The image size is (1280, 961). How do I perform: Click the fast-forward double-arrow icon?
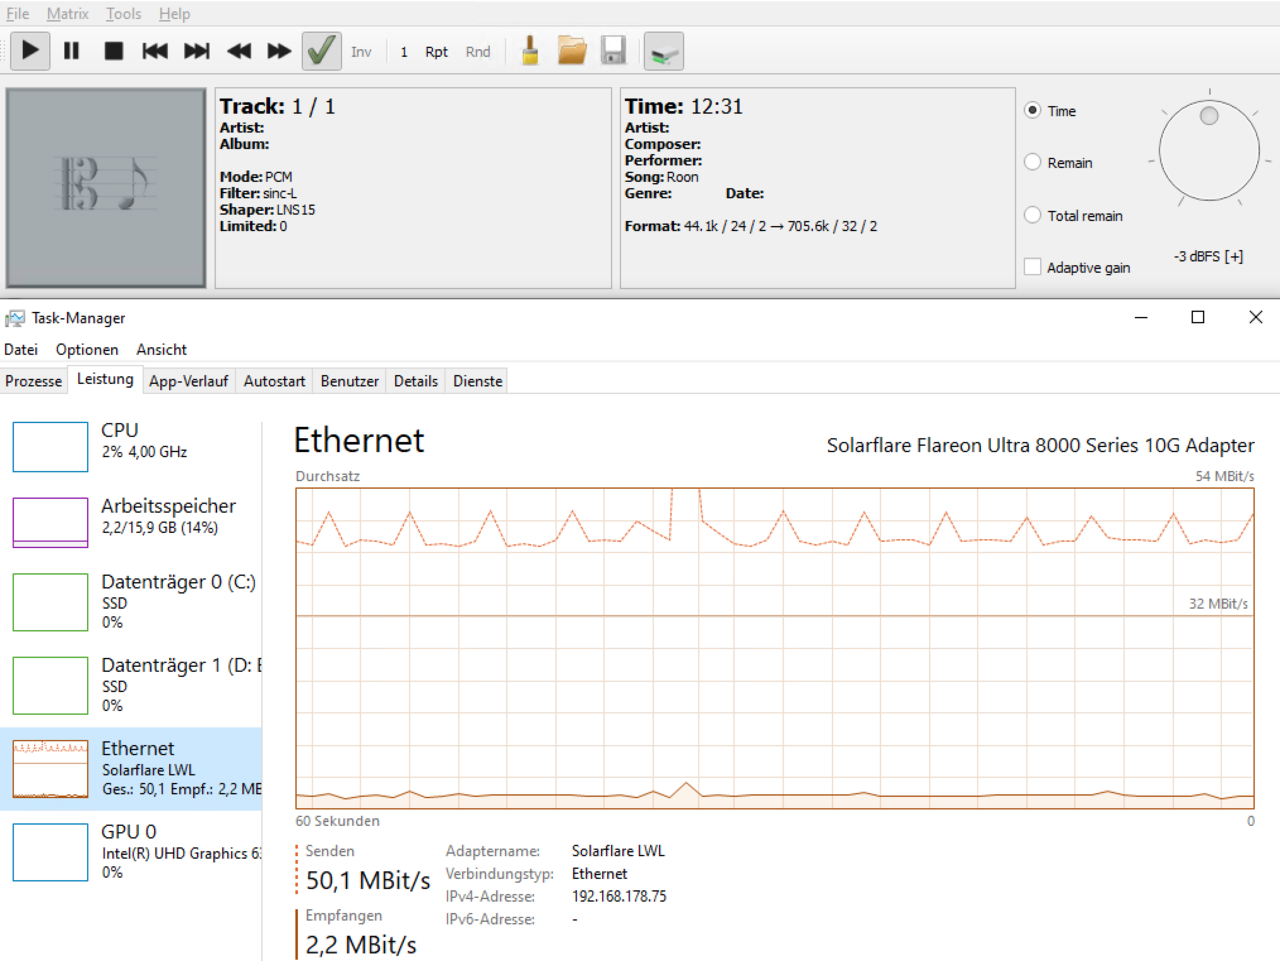click(279, 51)
